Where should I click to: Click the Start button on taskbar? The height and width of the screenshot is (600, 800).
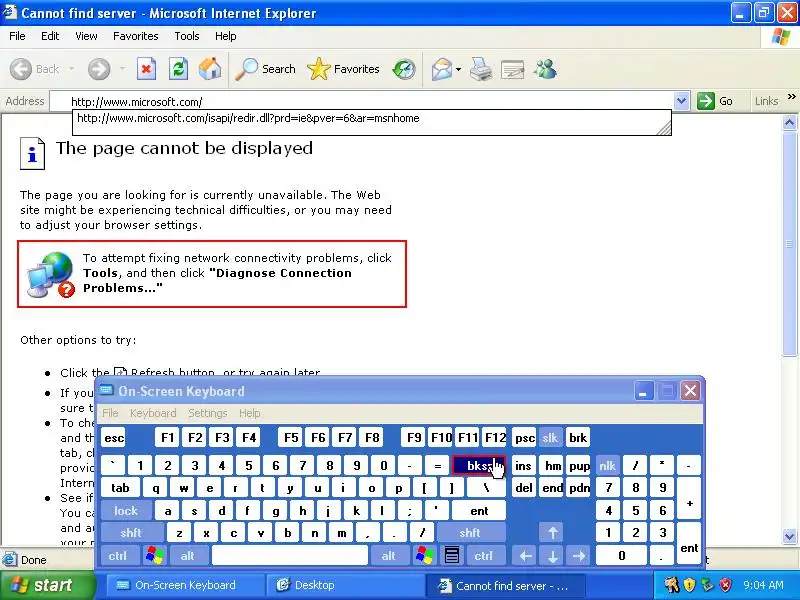[47, 585]
